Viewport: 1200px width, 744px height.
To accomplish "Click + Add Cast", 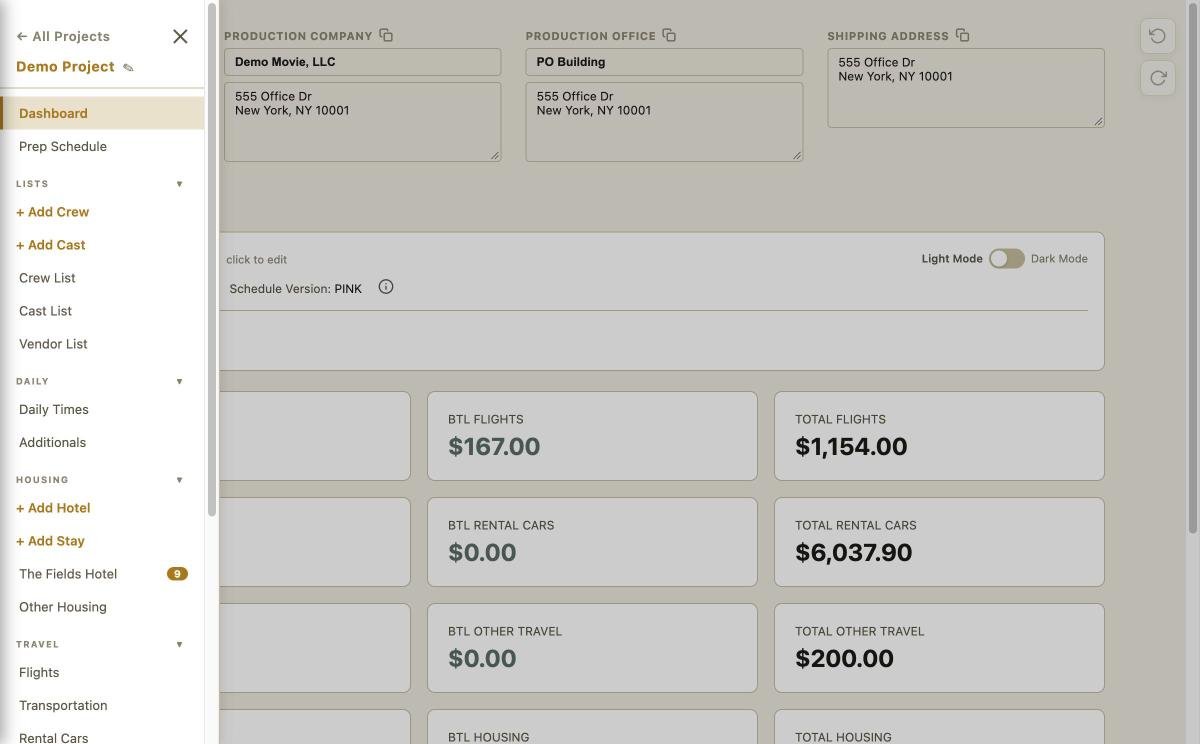I will 51,245.
